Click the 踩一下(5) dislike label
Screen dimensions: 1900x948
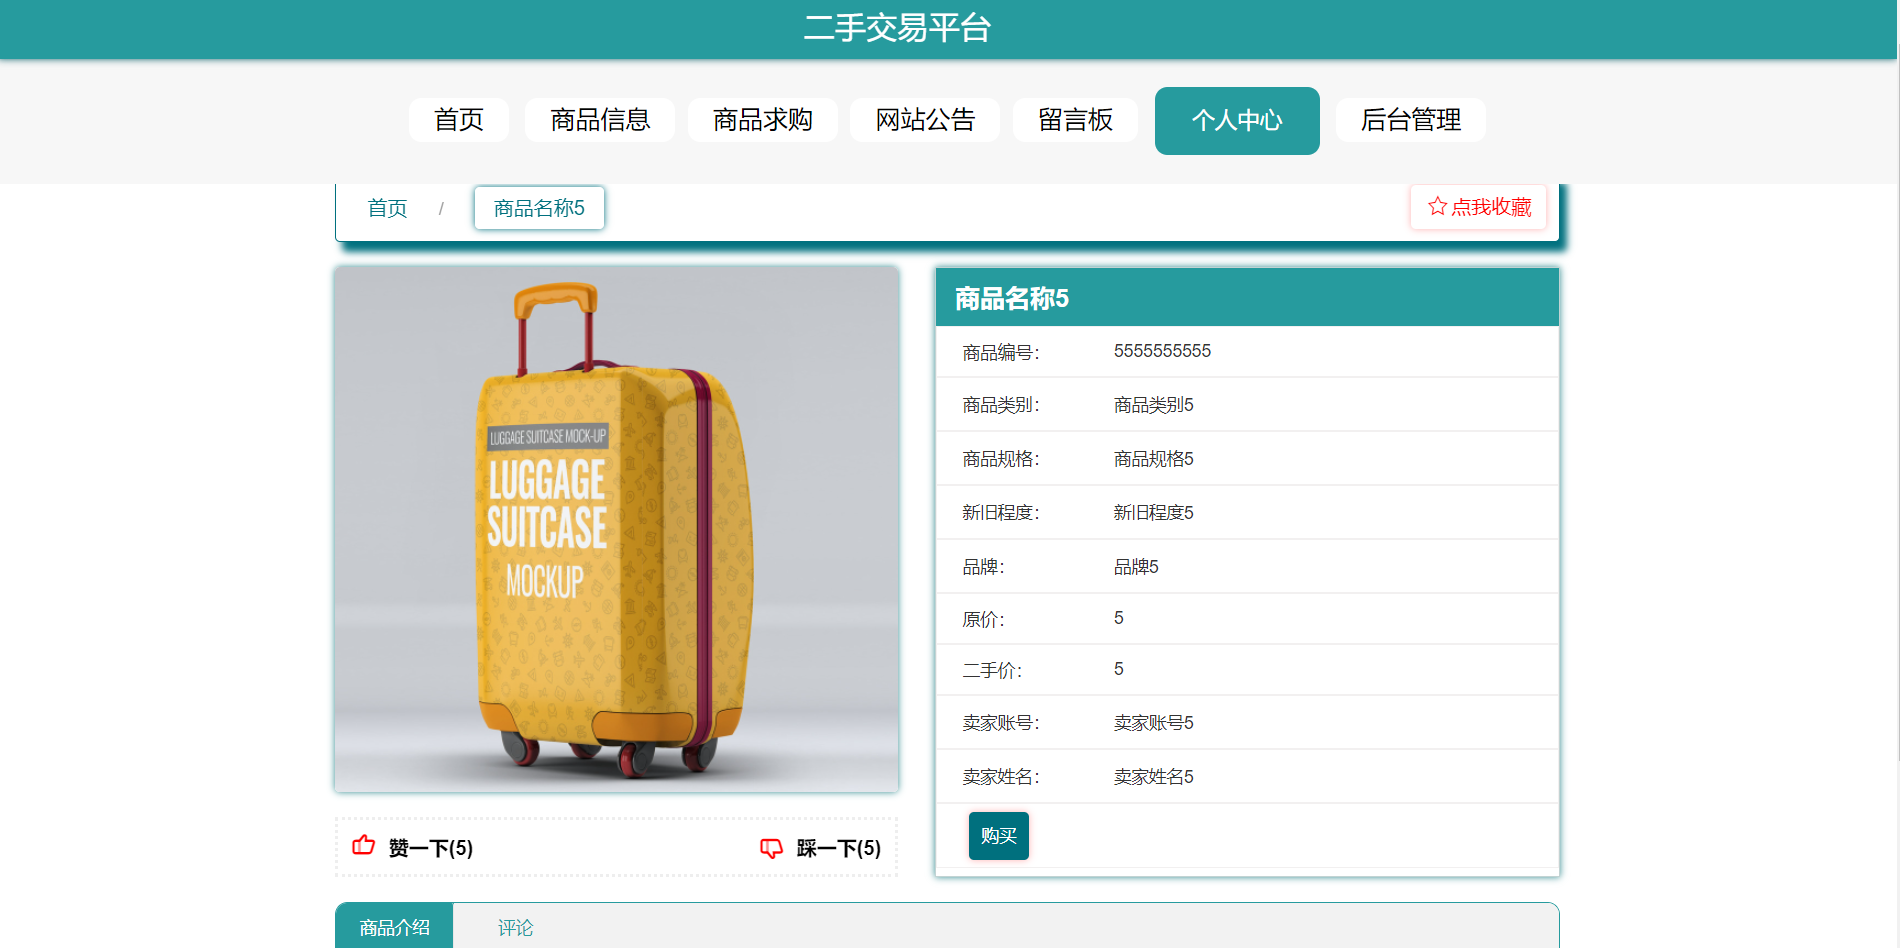pyautogui.click(x=839, y=848)
